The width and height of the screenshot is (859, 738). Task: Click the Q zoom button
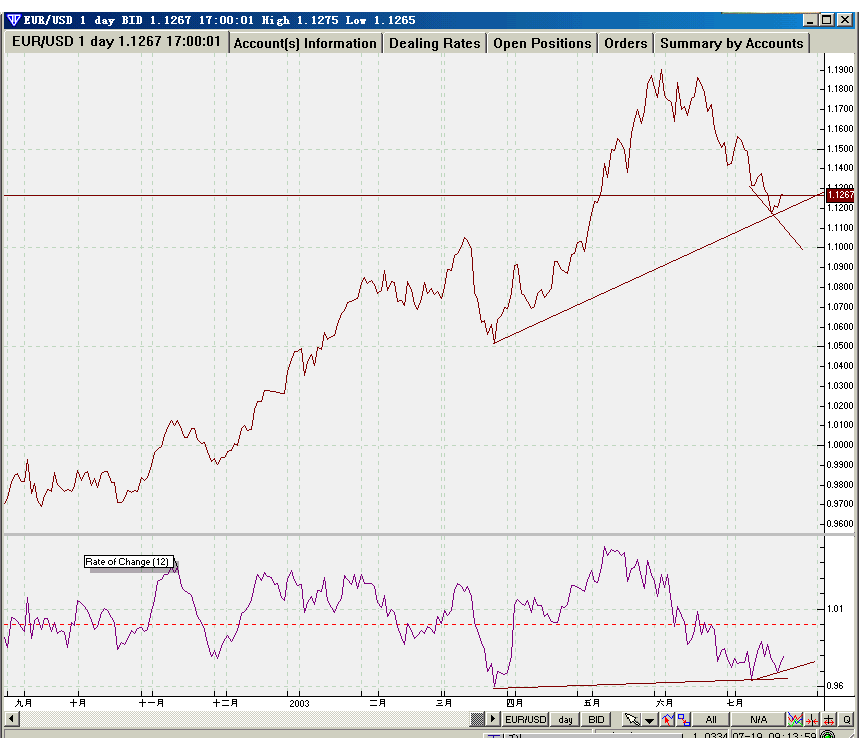point(846,719)
